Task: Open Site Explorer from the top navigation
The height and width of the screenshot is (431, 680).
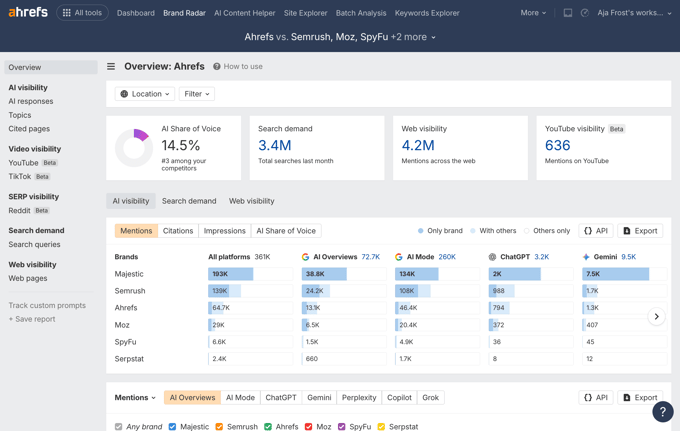Action: coord(305,13)
